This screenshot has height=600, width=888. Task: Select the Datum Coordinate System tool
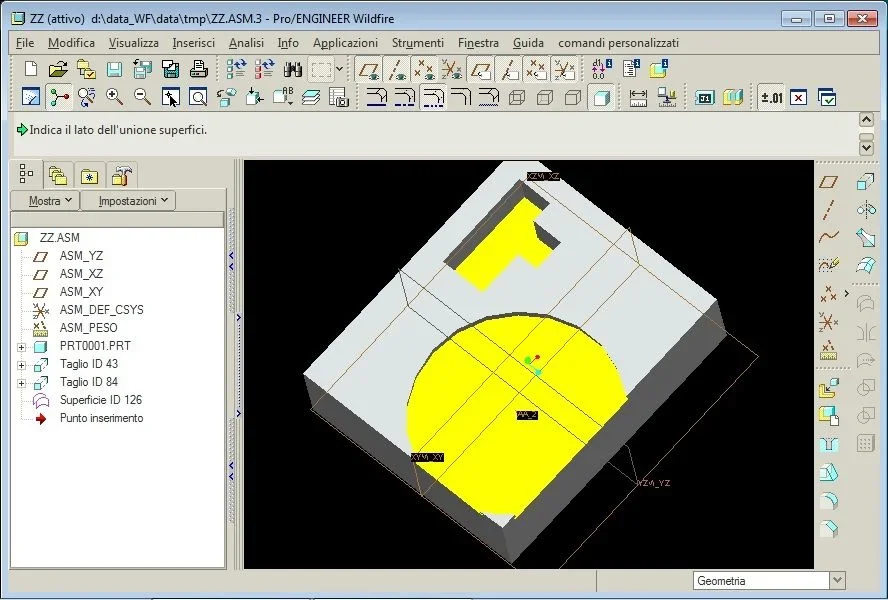[829, 322]
